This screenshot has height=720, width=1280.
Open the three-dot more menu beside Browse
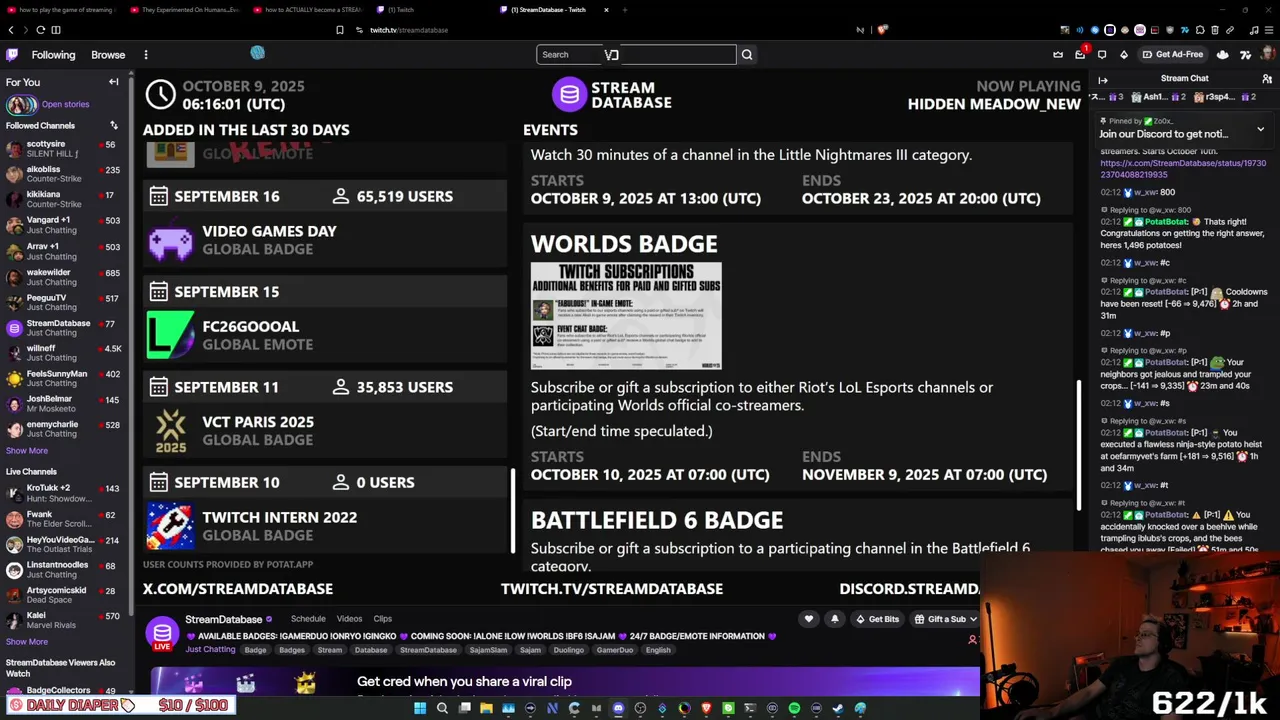pos(146,55)
